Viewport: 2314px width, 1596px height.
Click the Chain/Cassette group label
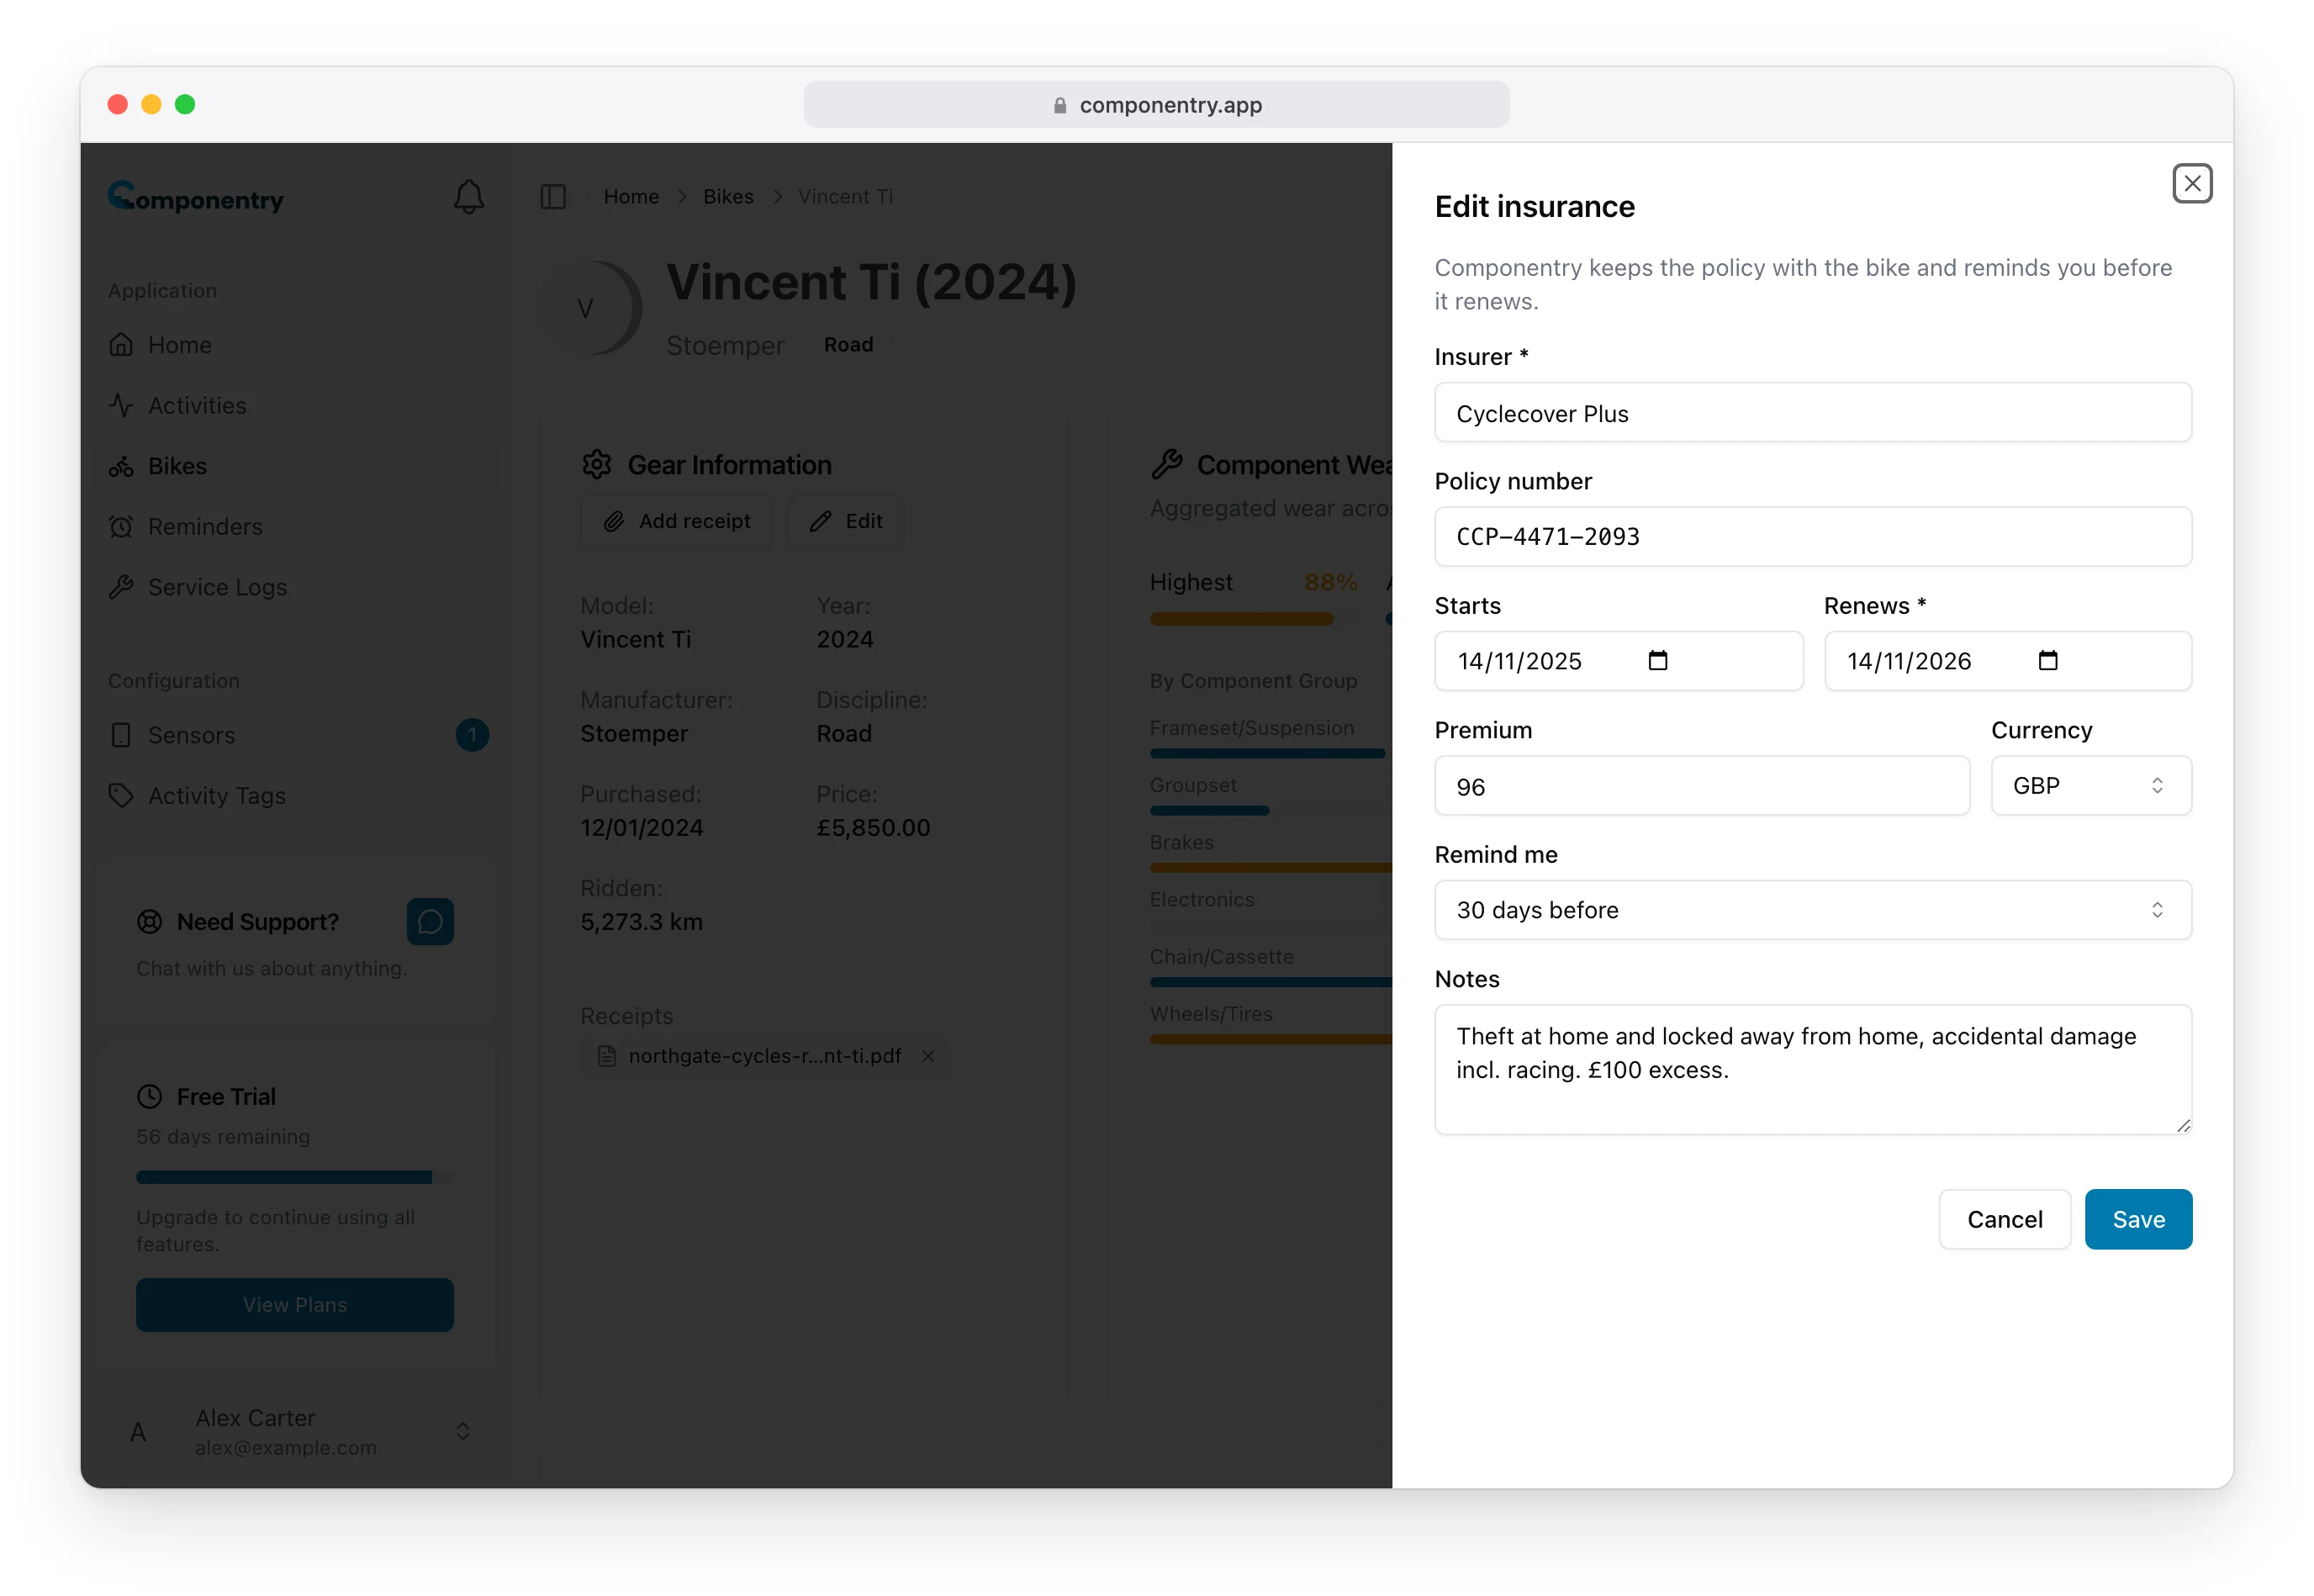click(1221, 957)
